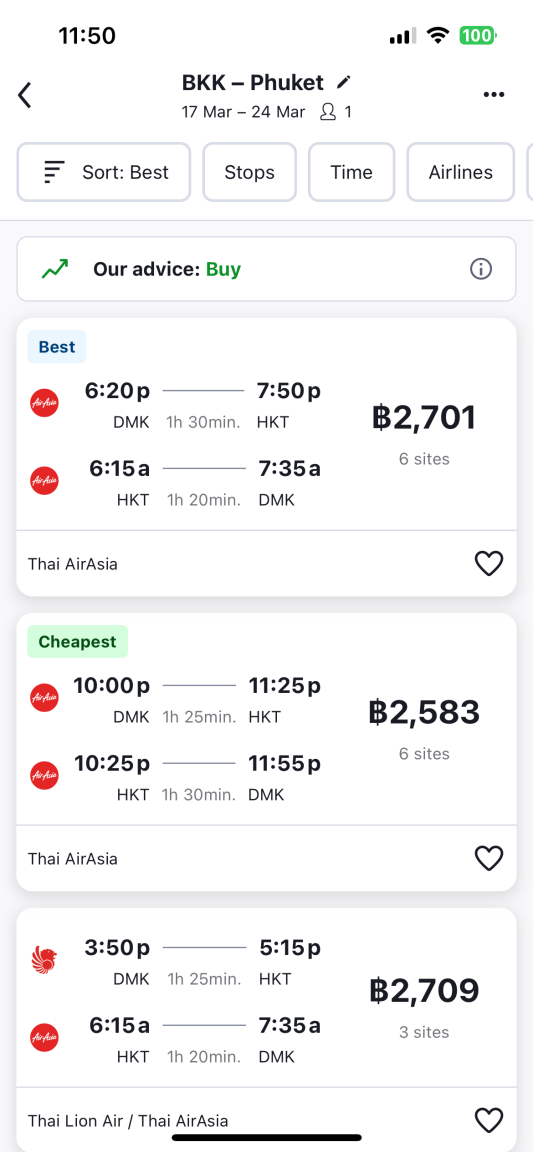Open the ฿2,583 cheapest price
Viewport: 533px width, 1152px height.
[424, 712]
